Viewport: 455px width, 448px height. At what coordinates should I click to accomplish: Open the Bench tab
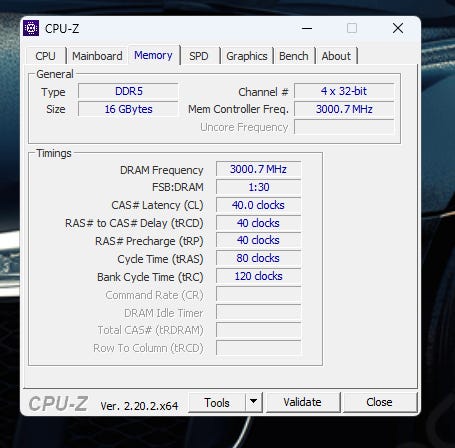[294, 56]
